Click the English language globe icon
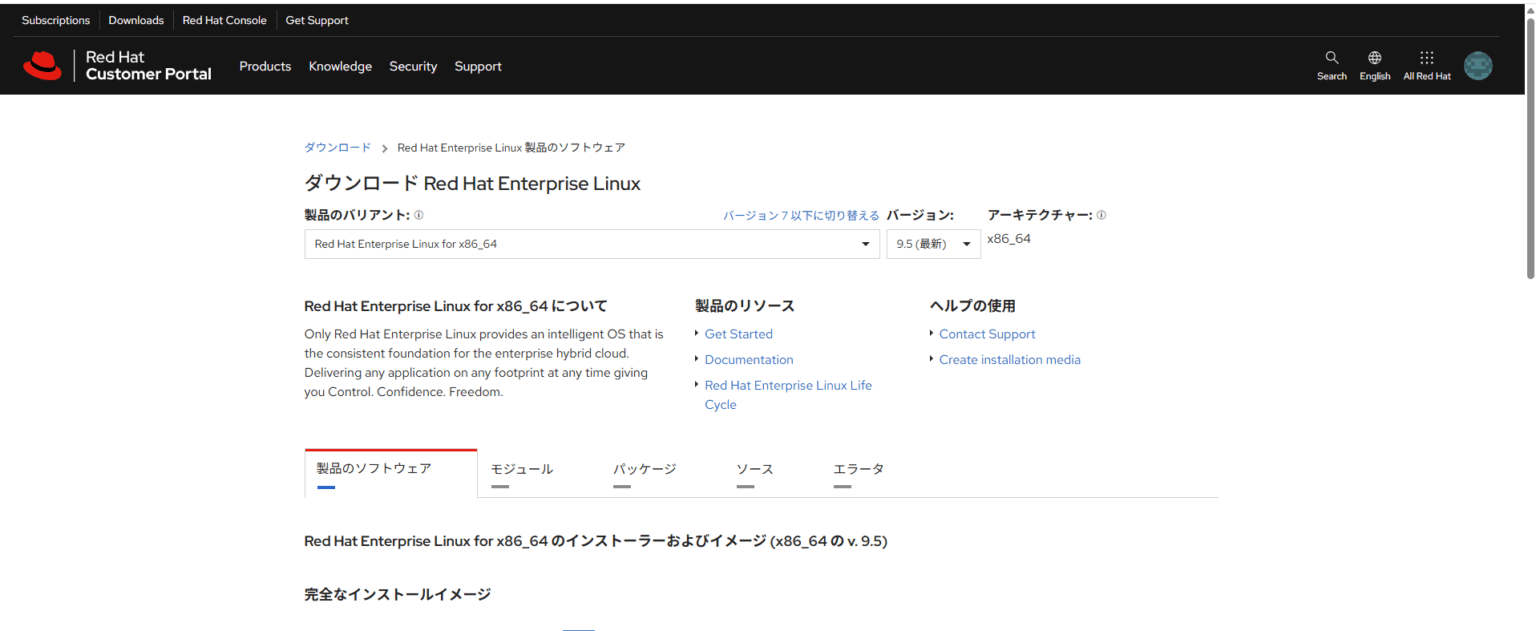This screenshot has width=1536, height=631. click(1374, 64)
